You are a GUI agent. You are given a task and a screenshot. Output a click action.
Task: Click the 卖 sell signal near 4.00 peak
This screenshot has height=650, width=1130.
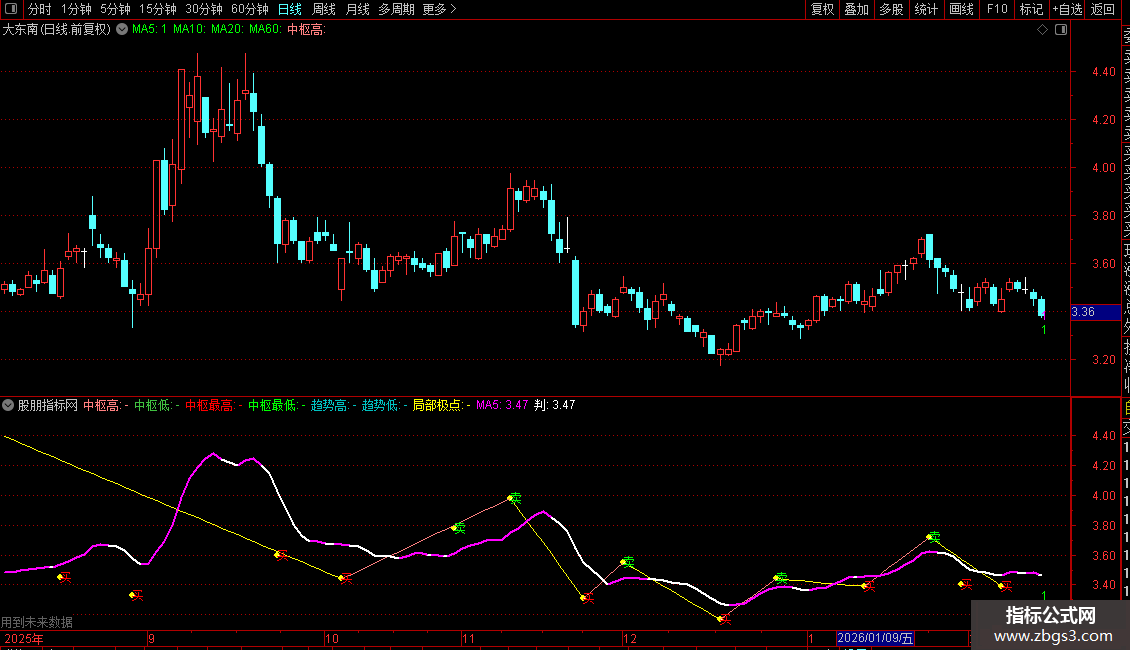coord(515,498)
